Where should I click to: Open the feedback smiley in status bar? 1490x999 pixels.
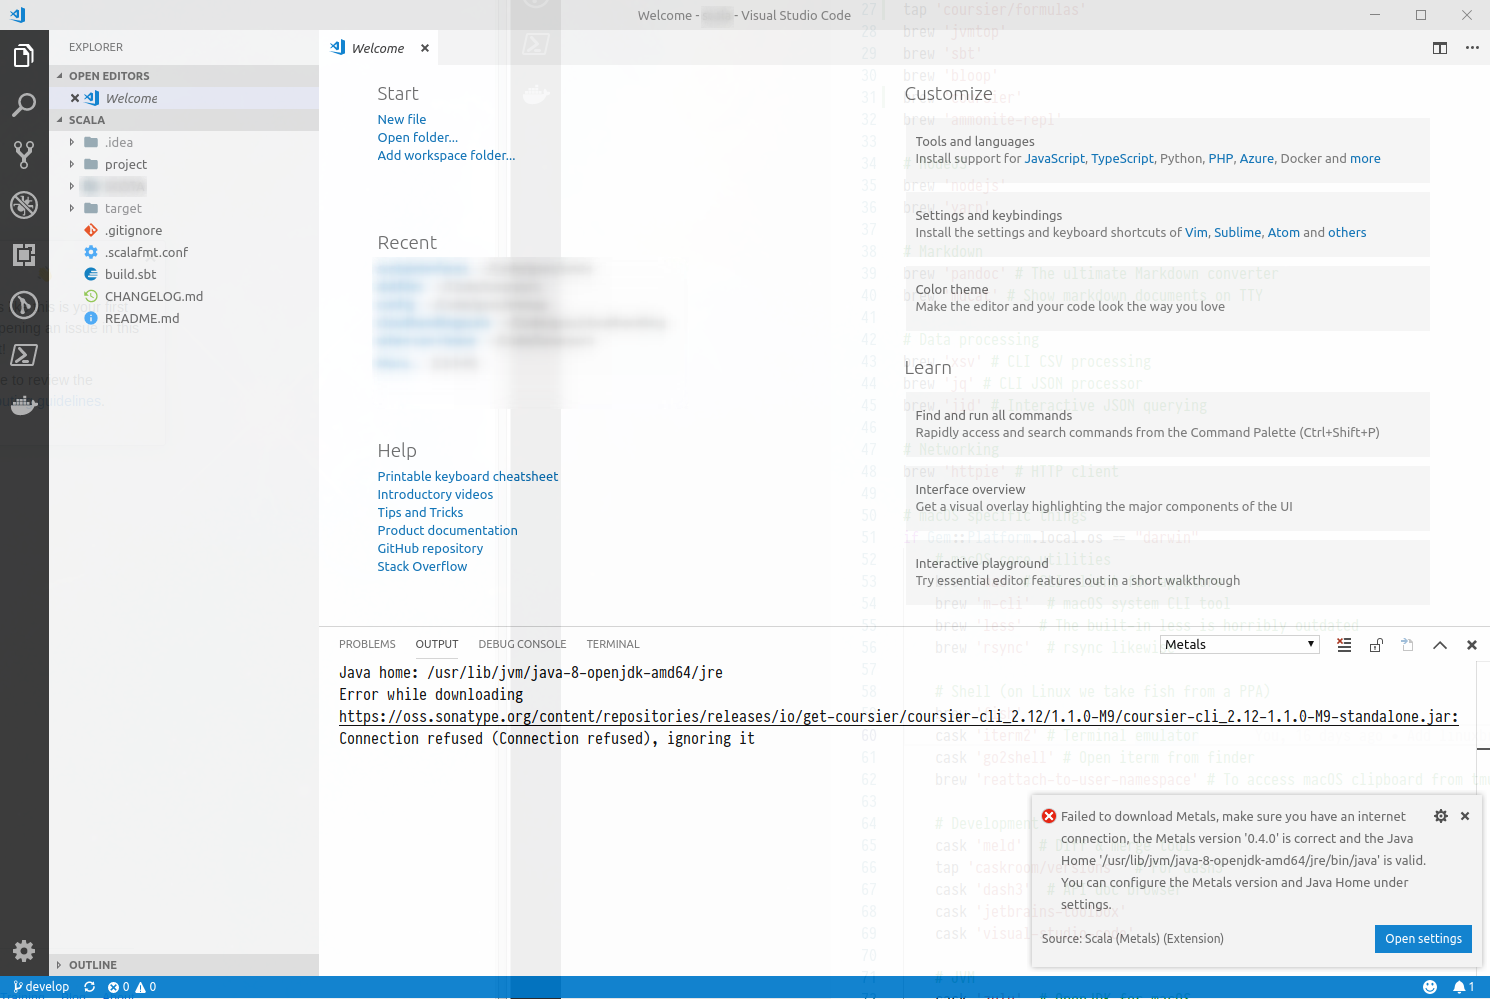(x=1430, y=987)
